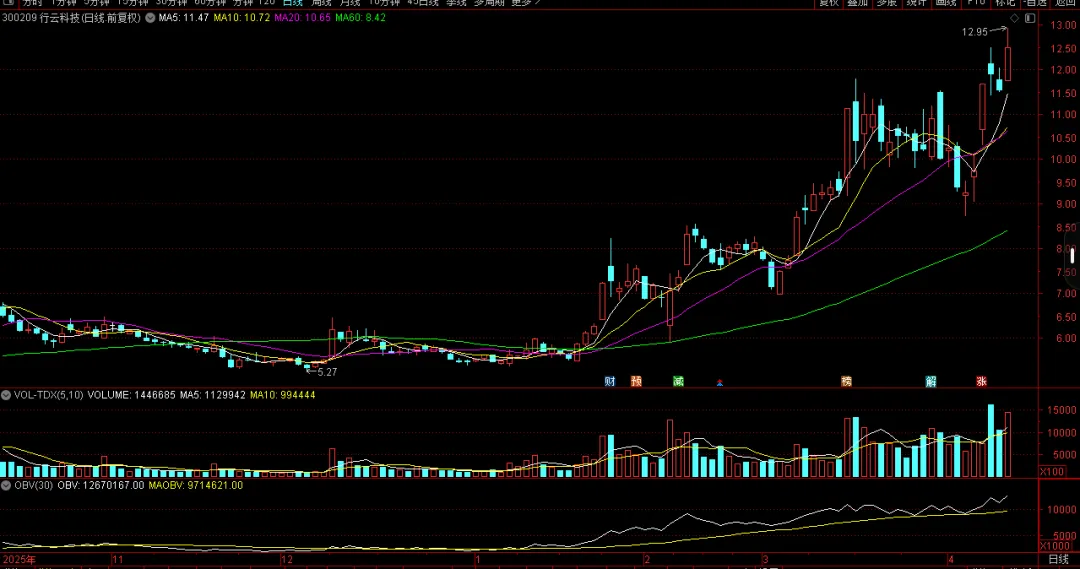
Task: Click the VOLUME: 1446685 value
Action: 132,395
